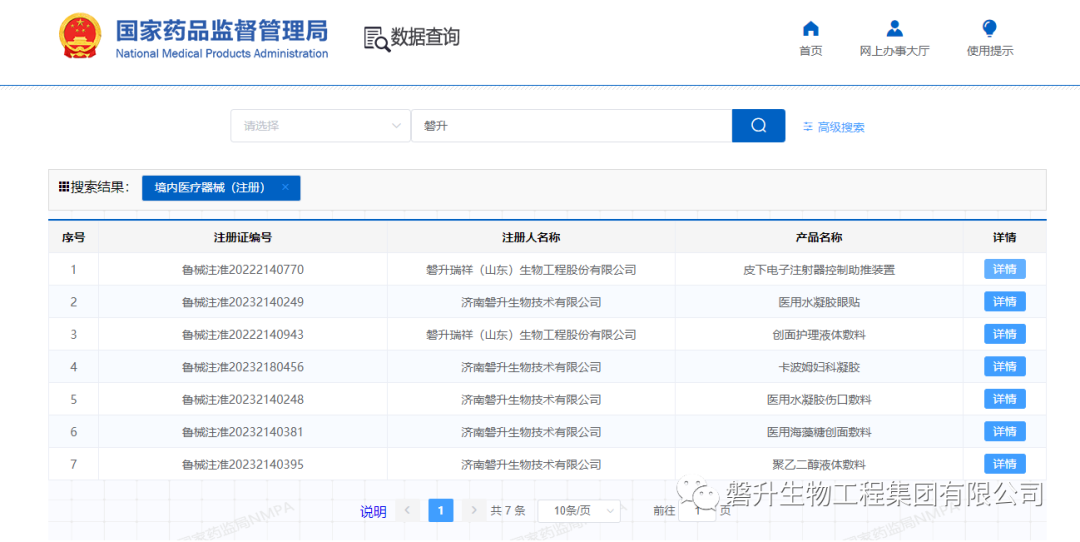Click registration number 鲁械注准20232180456
1080x542 pixels.
(x=242, y=366)
